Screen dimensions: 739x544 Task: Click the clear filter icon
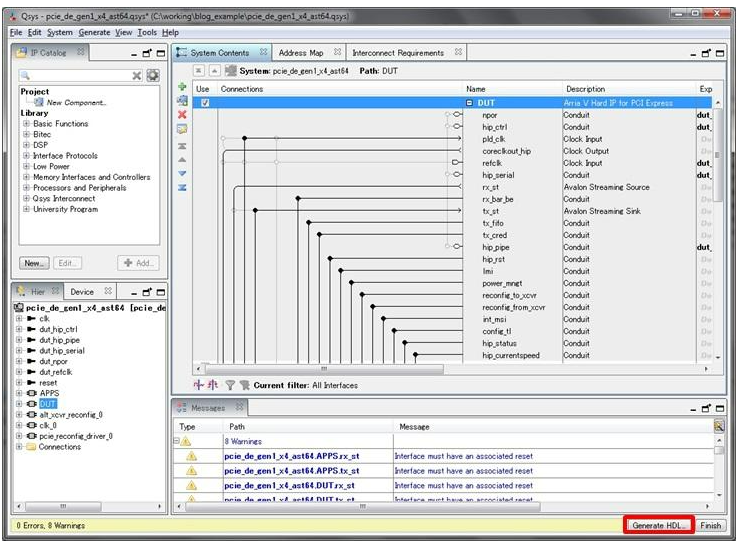pos(244,386)
